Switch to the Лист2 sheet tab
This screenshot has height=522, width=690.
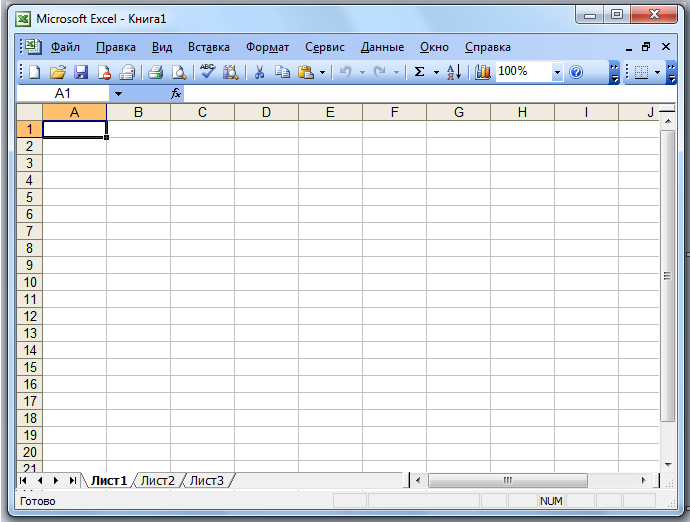(158, 480)
